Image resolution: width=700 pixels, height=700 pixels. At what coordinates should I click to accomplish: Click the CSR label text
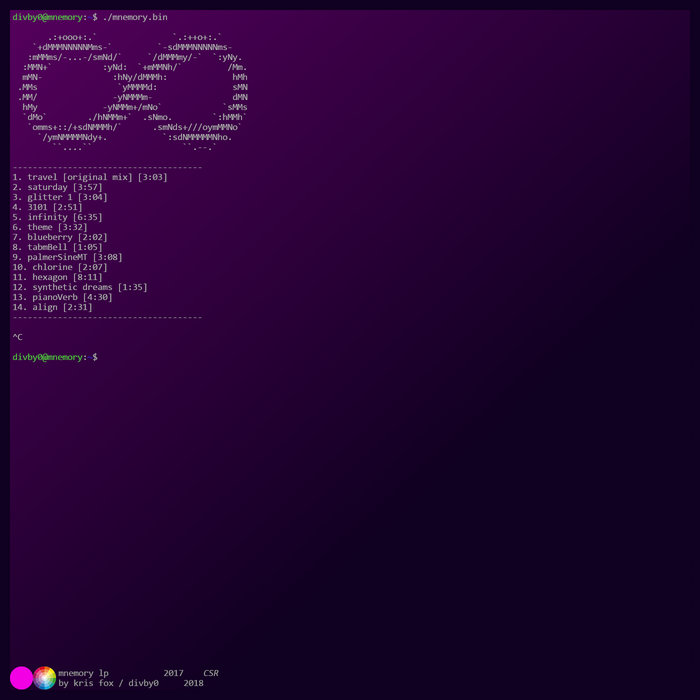point(210,673)
